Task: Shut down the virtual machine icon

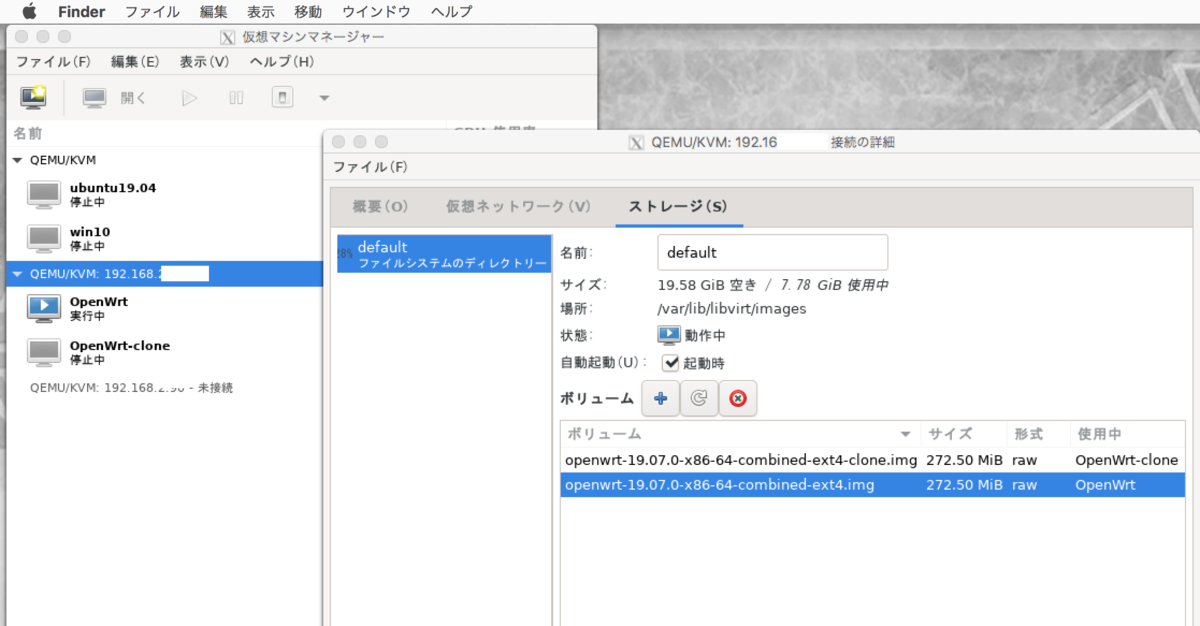Action: (x=282, y=98)
